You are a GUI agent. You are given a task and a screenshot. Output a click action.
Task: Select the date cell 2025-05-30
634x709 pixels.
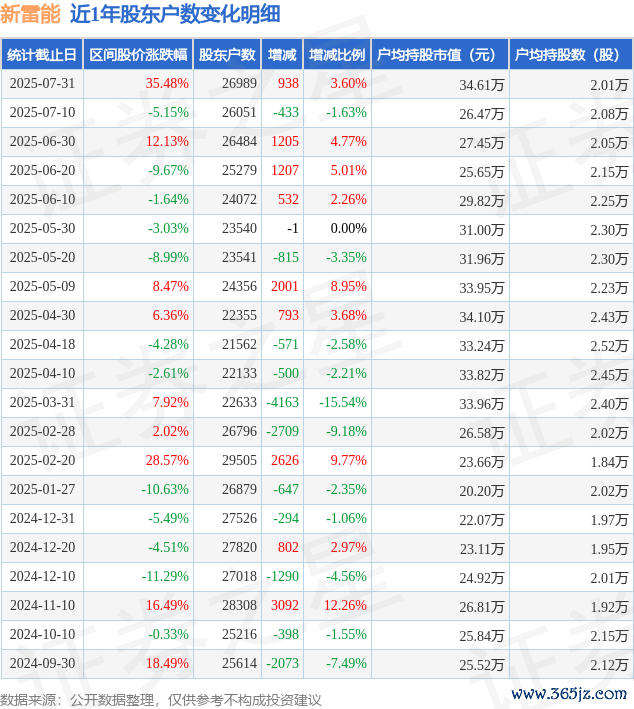pos(43,228)
